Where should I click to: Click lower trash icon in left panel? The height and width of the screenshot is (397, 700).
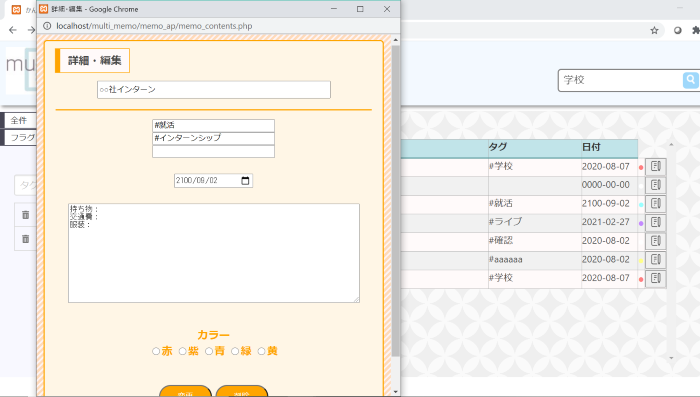[25, 239]
